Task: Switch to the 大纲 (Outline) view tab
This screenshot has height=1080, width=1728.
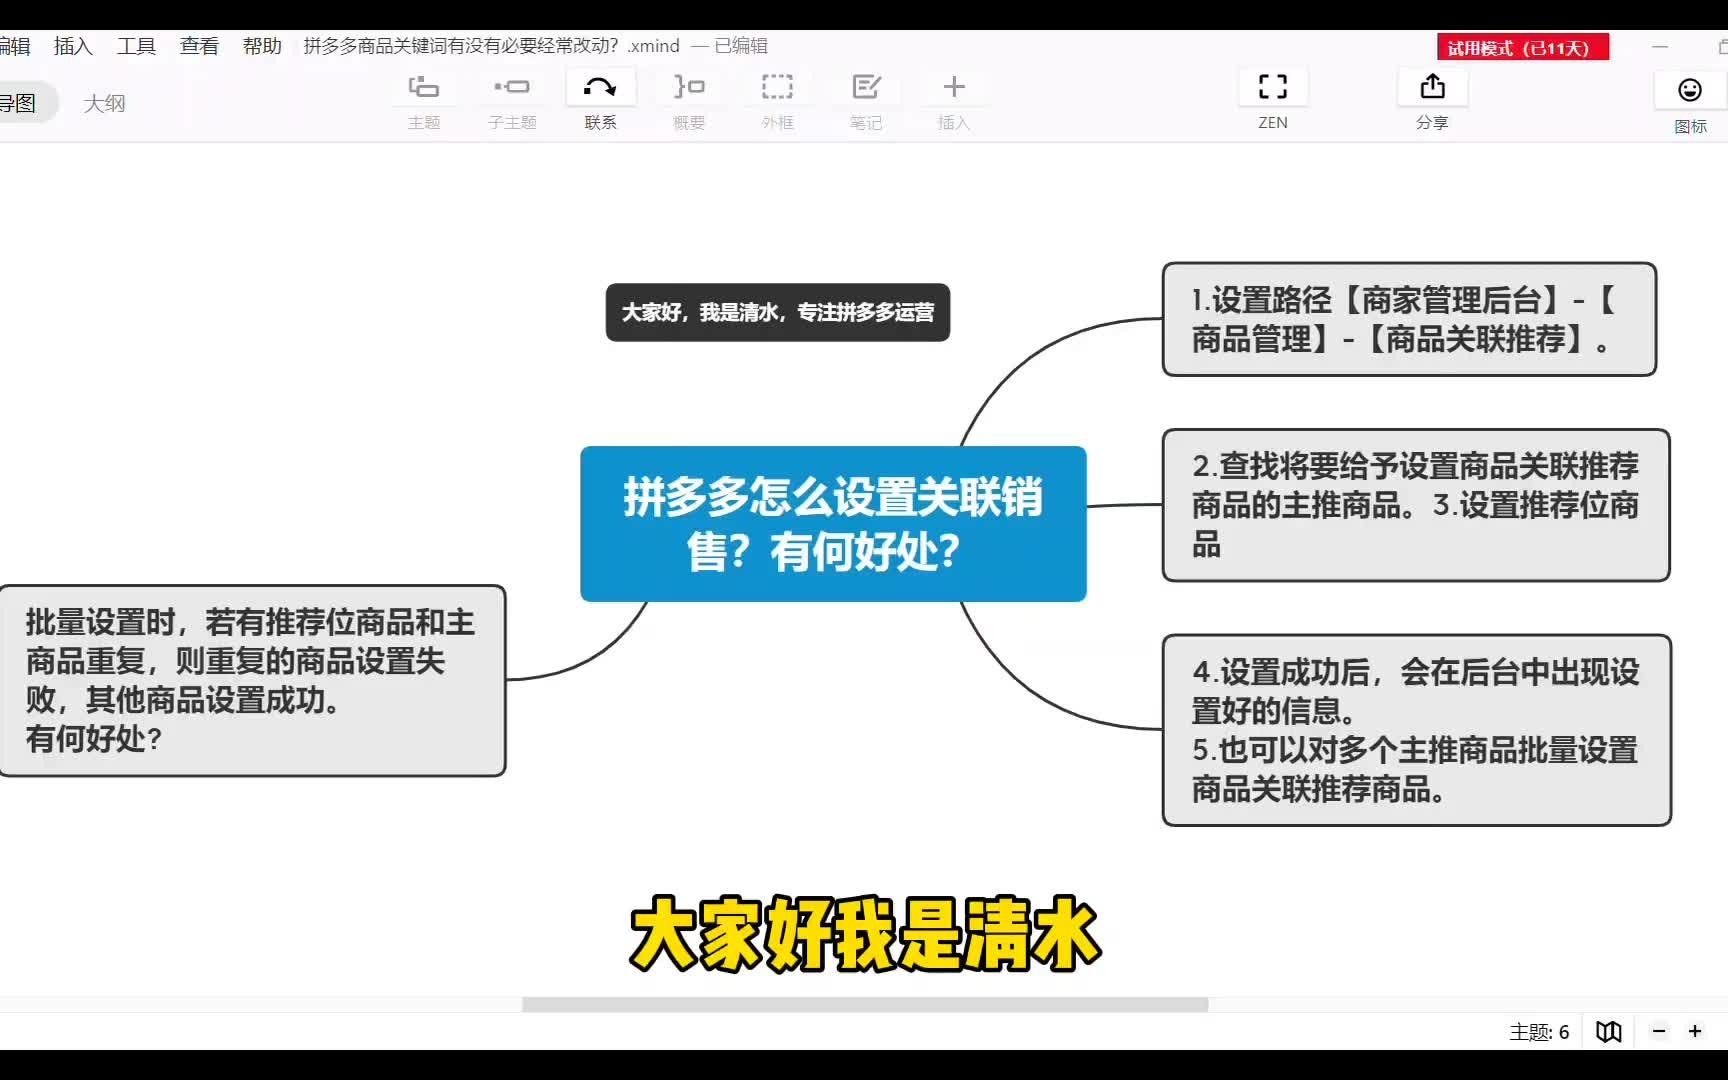Action: pyautogui.click(x=104, y=103)
